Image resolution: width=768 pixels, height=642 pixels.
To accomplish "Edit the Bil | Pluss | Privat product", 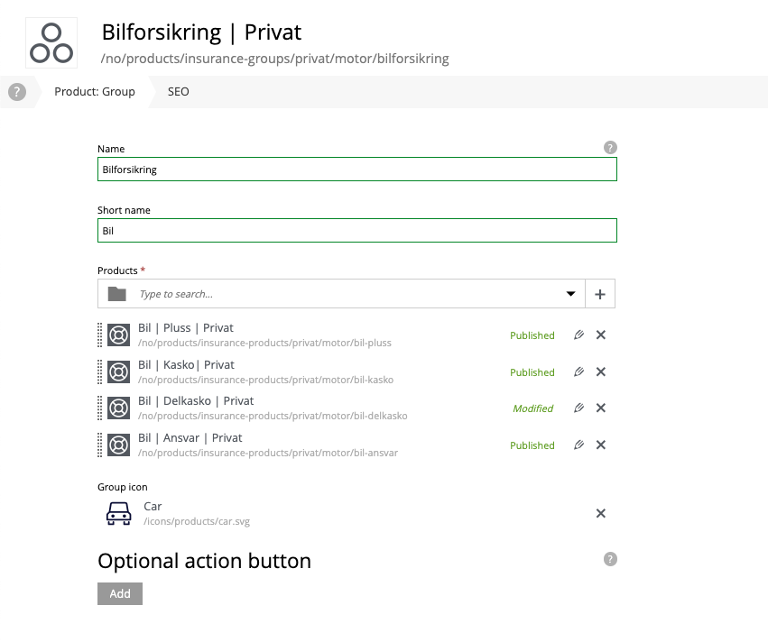I will (x=579, y=335).
